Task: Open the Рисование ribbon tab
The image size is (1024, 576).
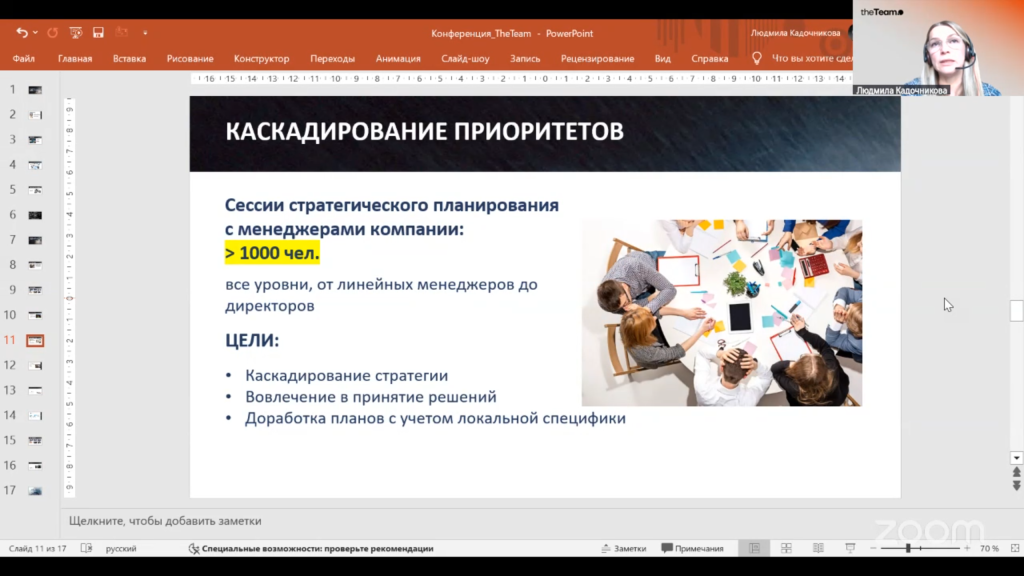Action: click(x=190, y=59)
